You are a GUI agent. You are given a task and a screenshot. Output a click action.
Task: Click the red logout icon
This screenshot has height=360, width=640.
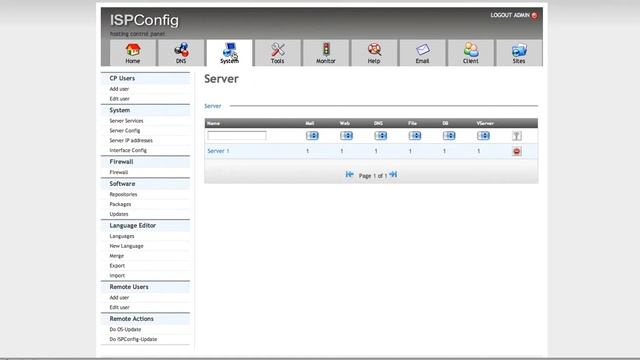[x=534, y=16]
